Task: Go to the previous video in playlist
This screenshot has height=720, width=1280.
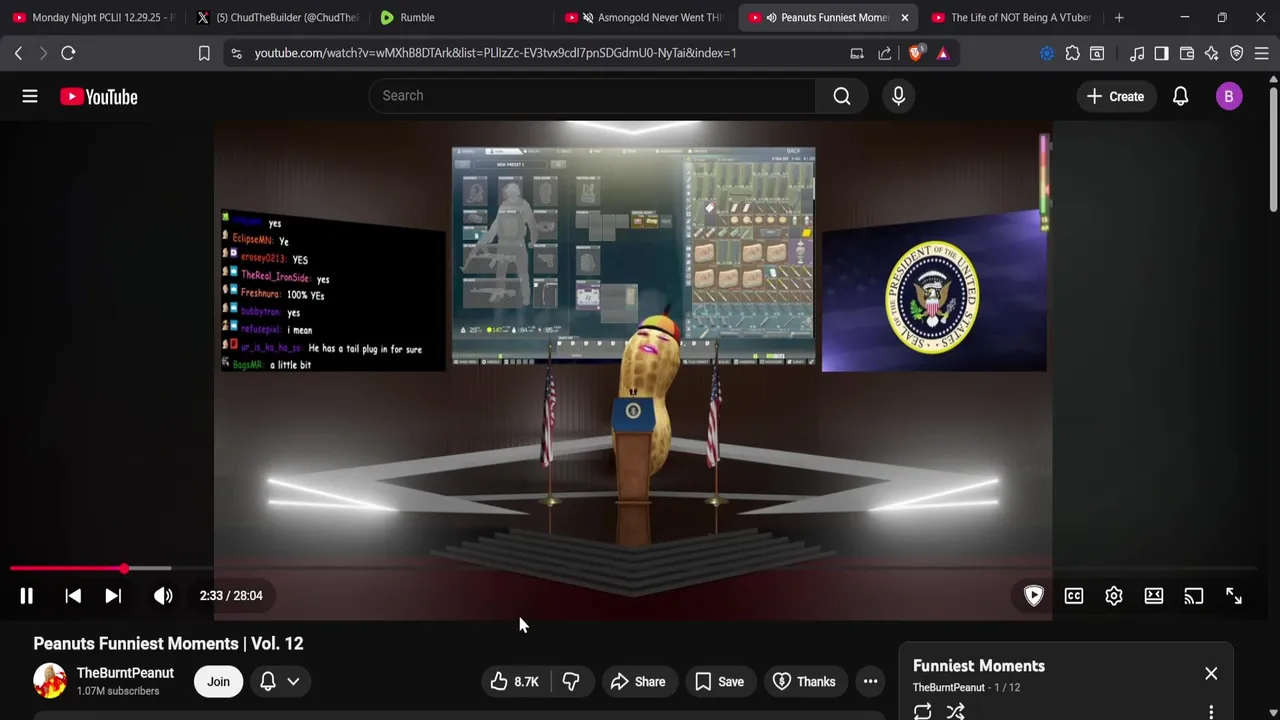Action: tap(73, 596)
